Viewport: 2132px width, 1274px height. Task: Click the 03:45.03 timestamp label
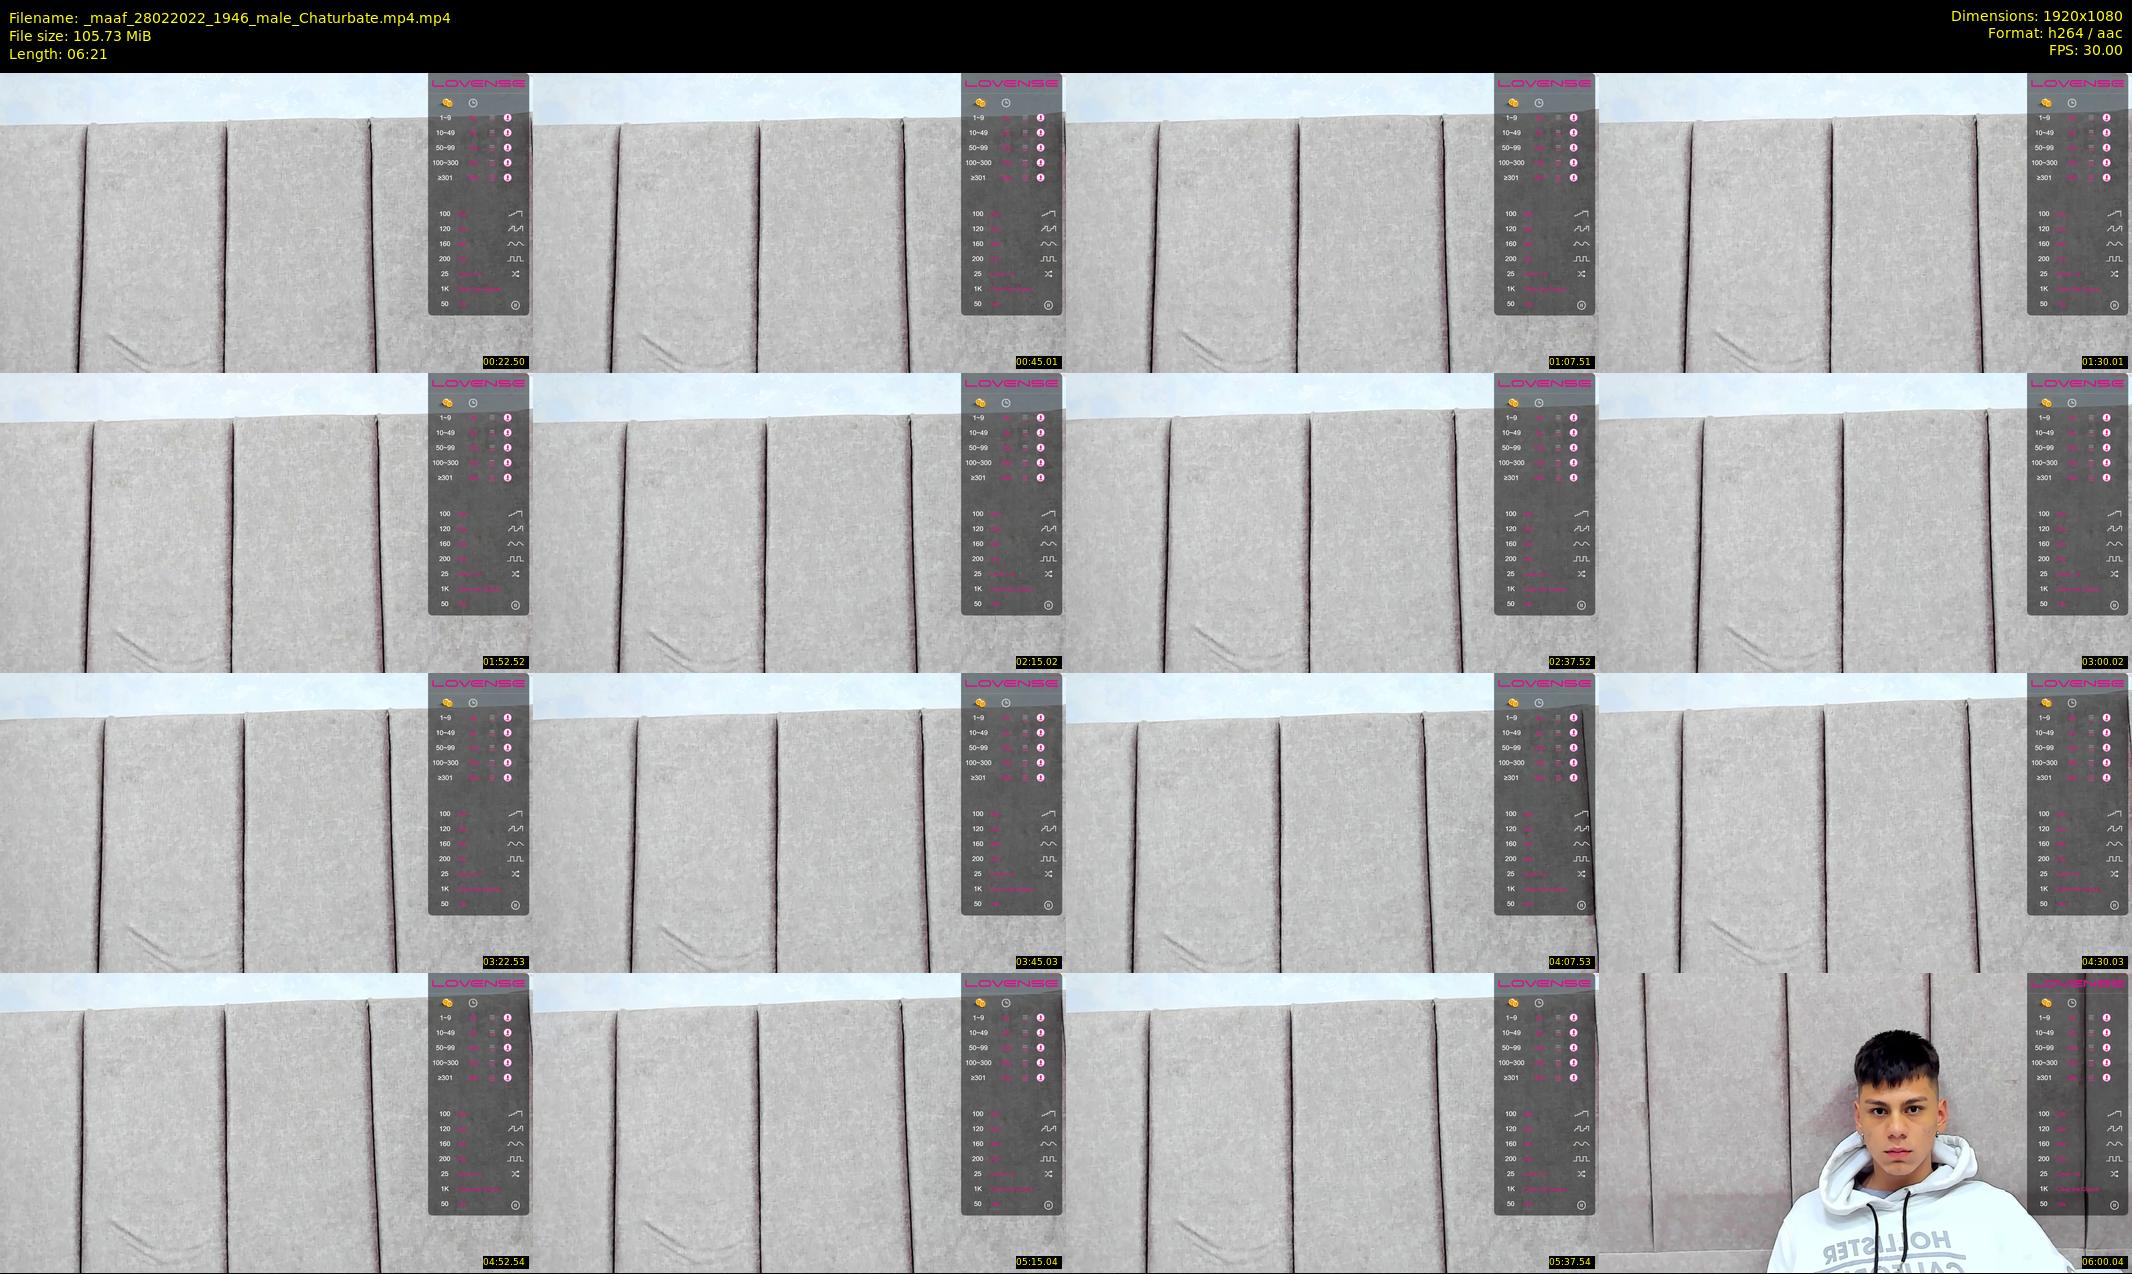(x=1037, y=962)
